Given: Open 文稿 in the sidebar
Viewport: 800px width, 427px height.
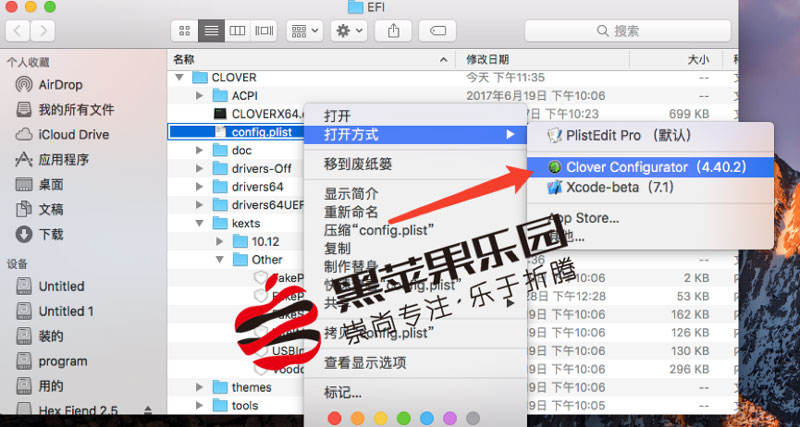Looking at the screenshot, I should 39,210.
